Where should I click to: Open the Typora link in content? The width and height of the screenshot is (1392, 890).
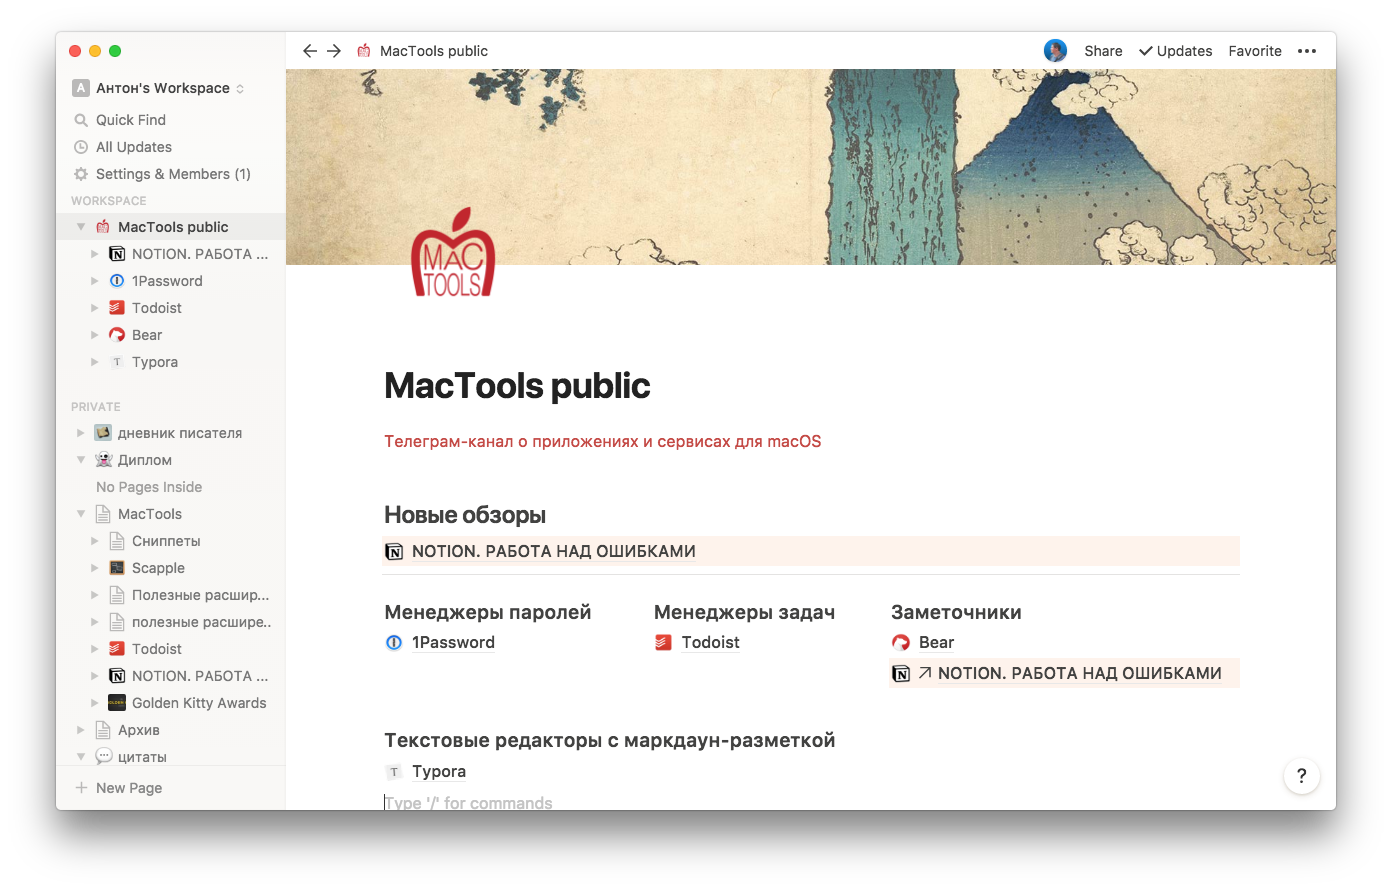439,771
